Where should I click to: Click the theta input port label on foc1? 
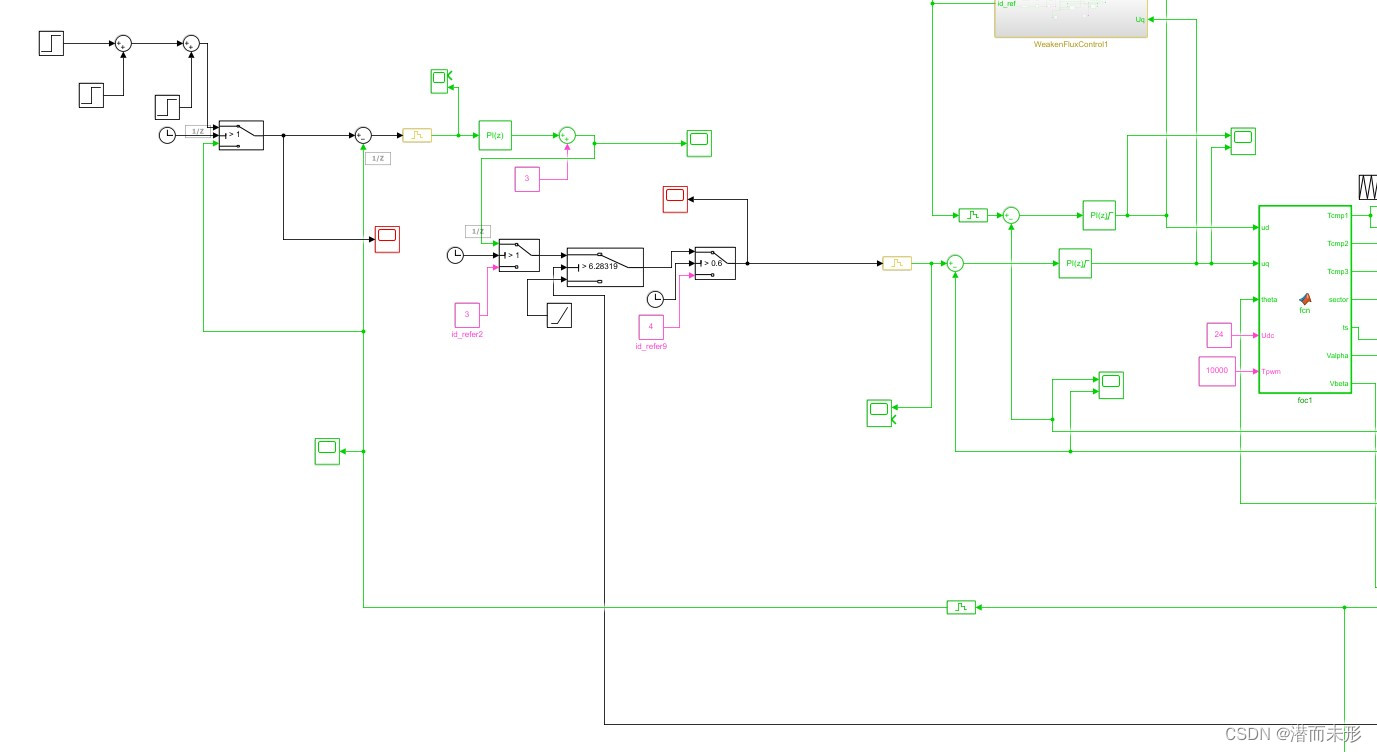1270,299
